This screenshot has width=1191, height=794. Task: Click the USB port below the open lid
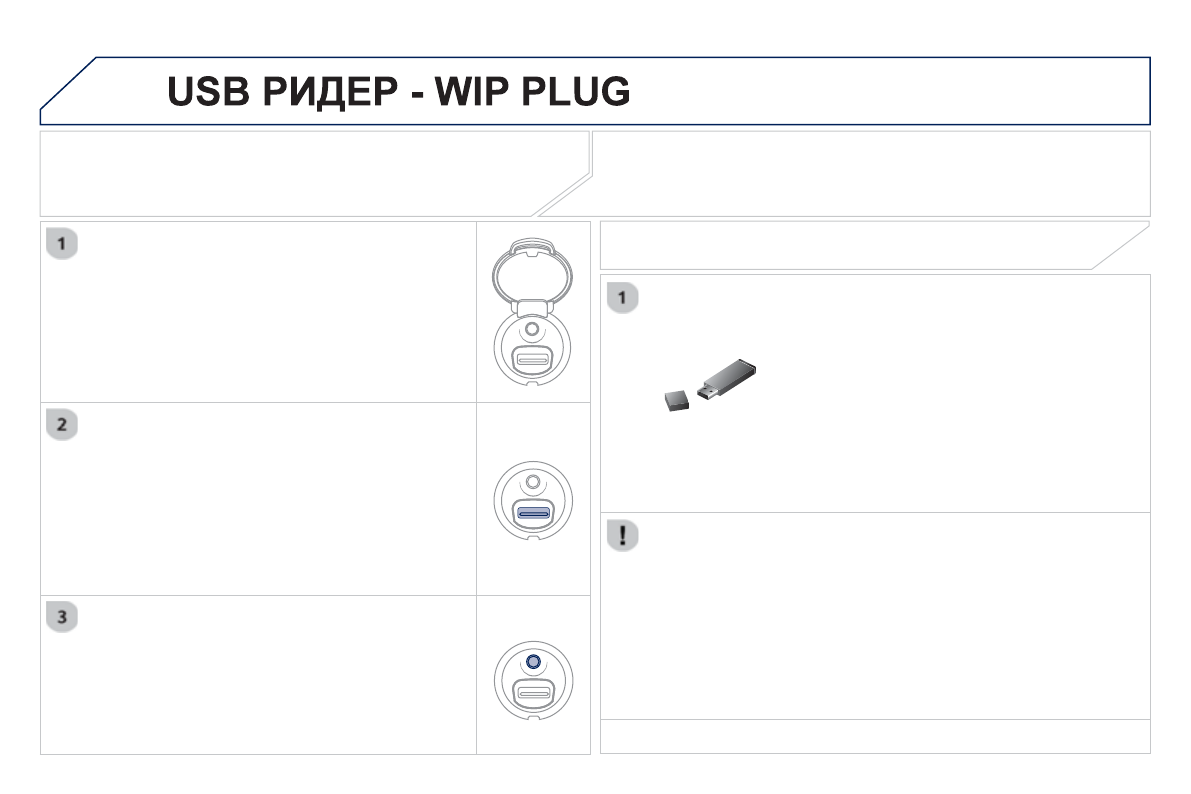click(x=533, y=359)
